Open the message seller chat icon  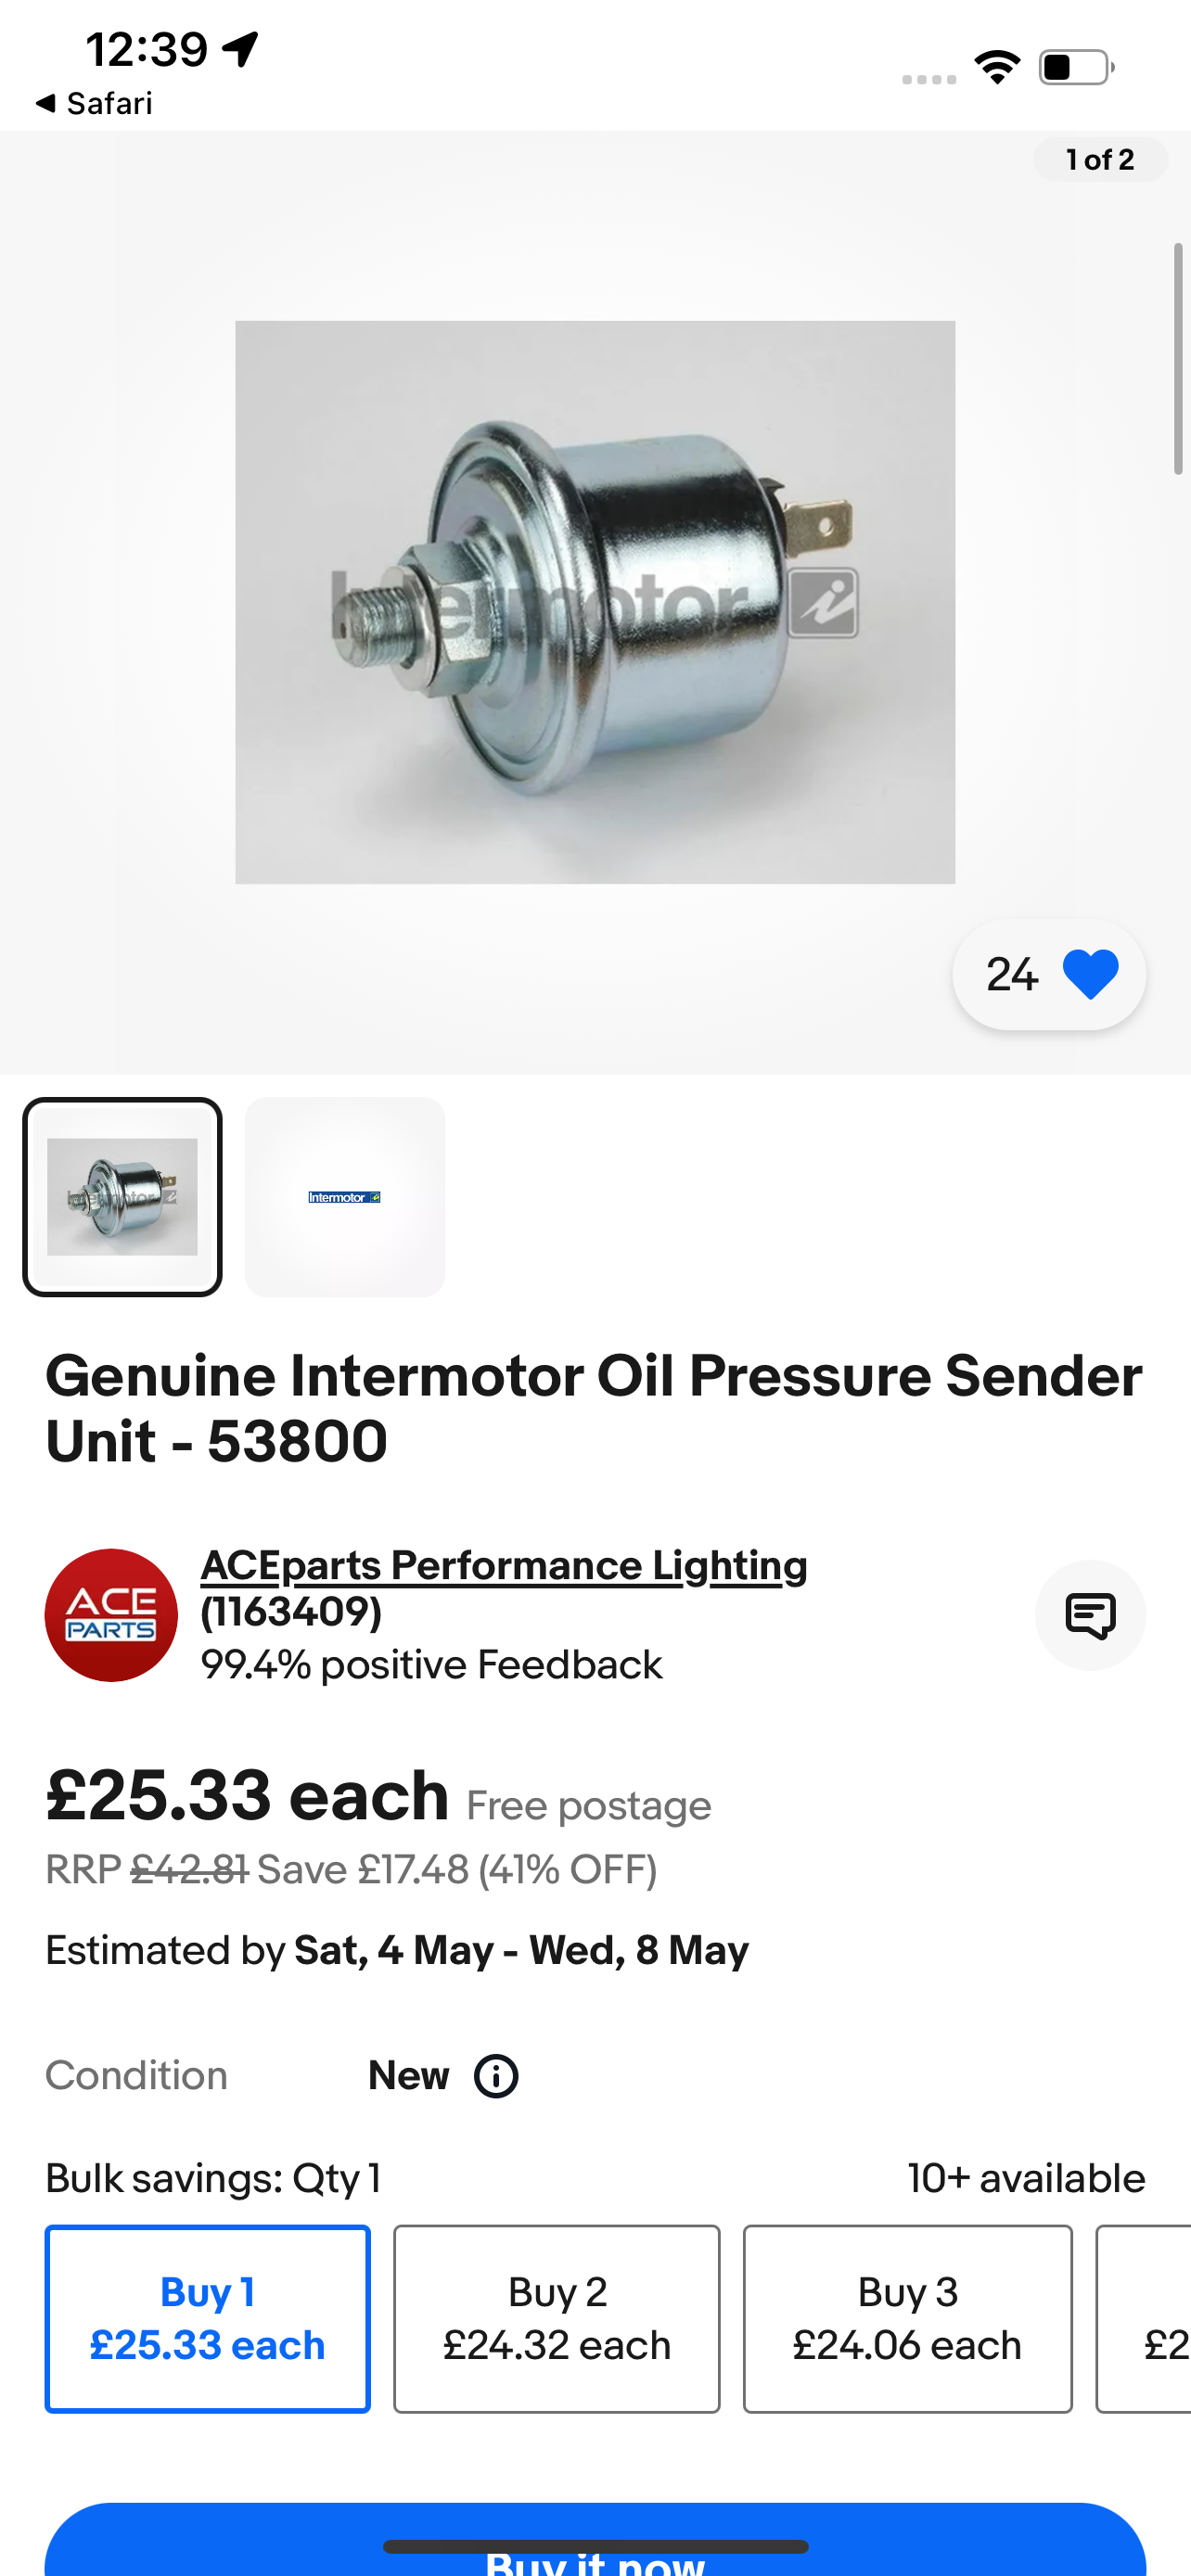tap(1089, 1615)
